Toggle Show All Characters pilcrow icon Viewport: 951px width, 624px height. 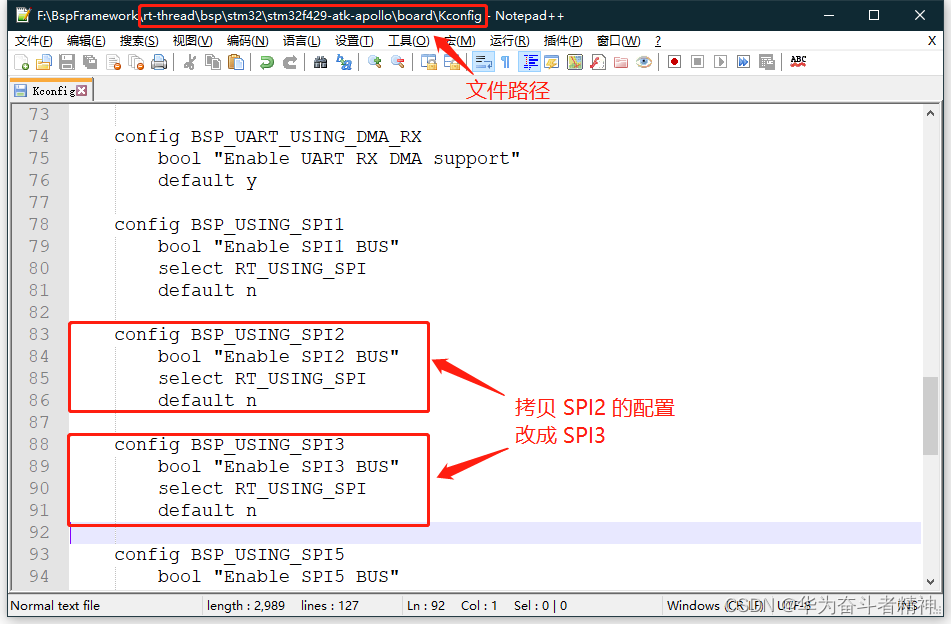click(504, 61)
